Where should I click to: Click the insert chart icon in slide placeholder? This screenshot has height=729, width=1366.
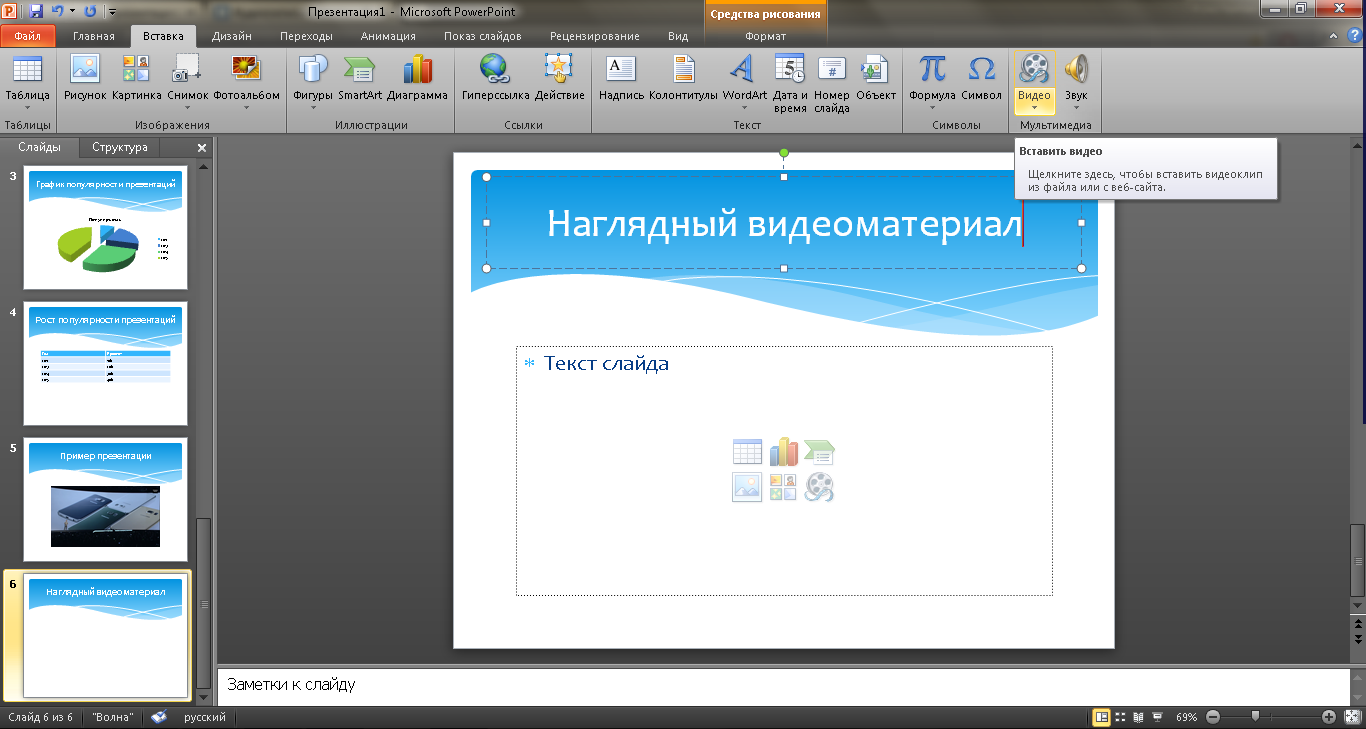click(x=783, y=452)
